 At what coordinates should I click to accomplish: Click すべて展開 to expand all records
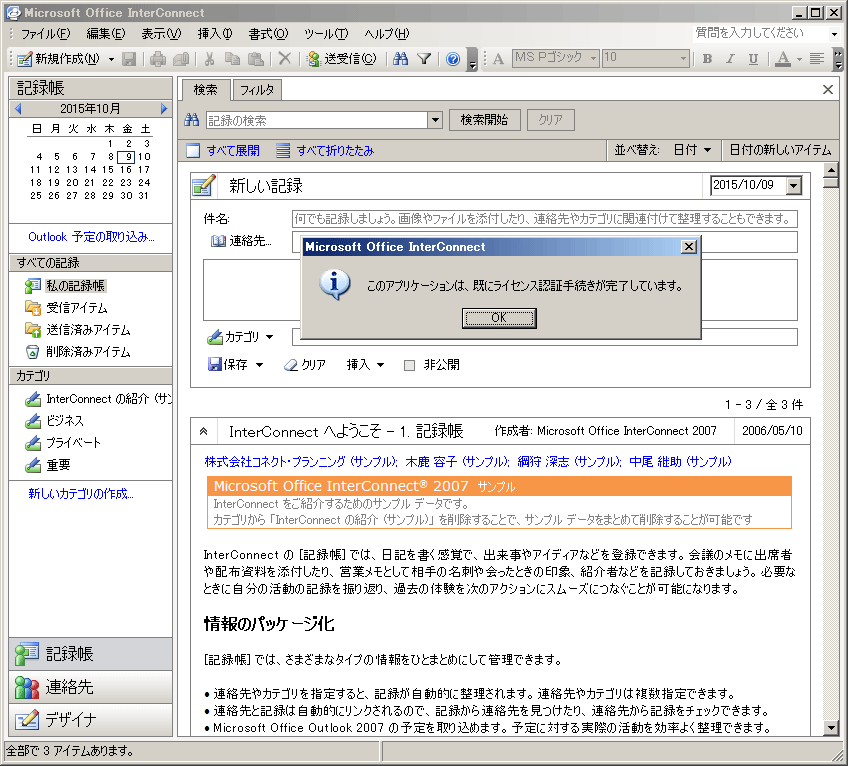(223, 150)
